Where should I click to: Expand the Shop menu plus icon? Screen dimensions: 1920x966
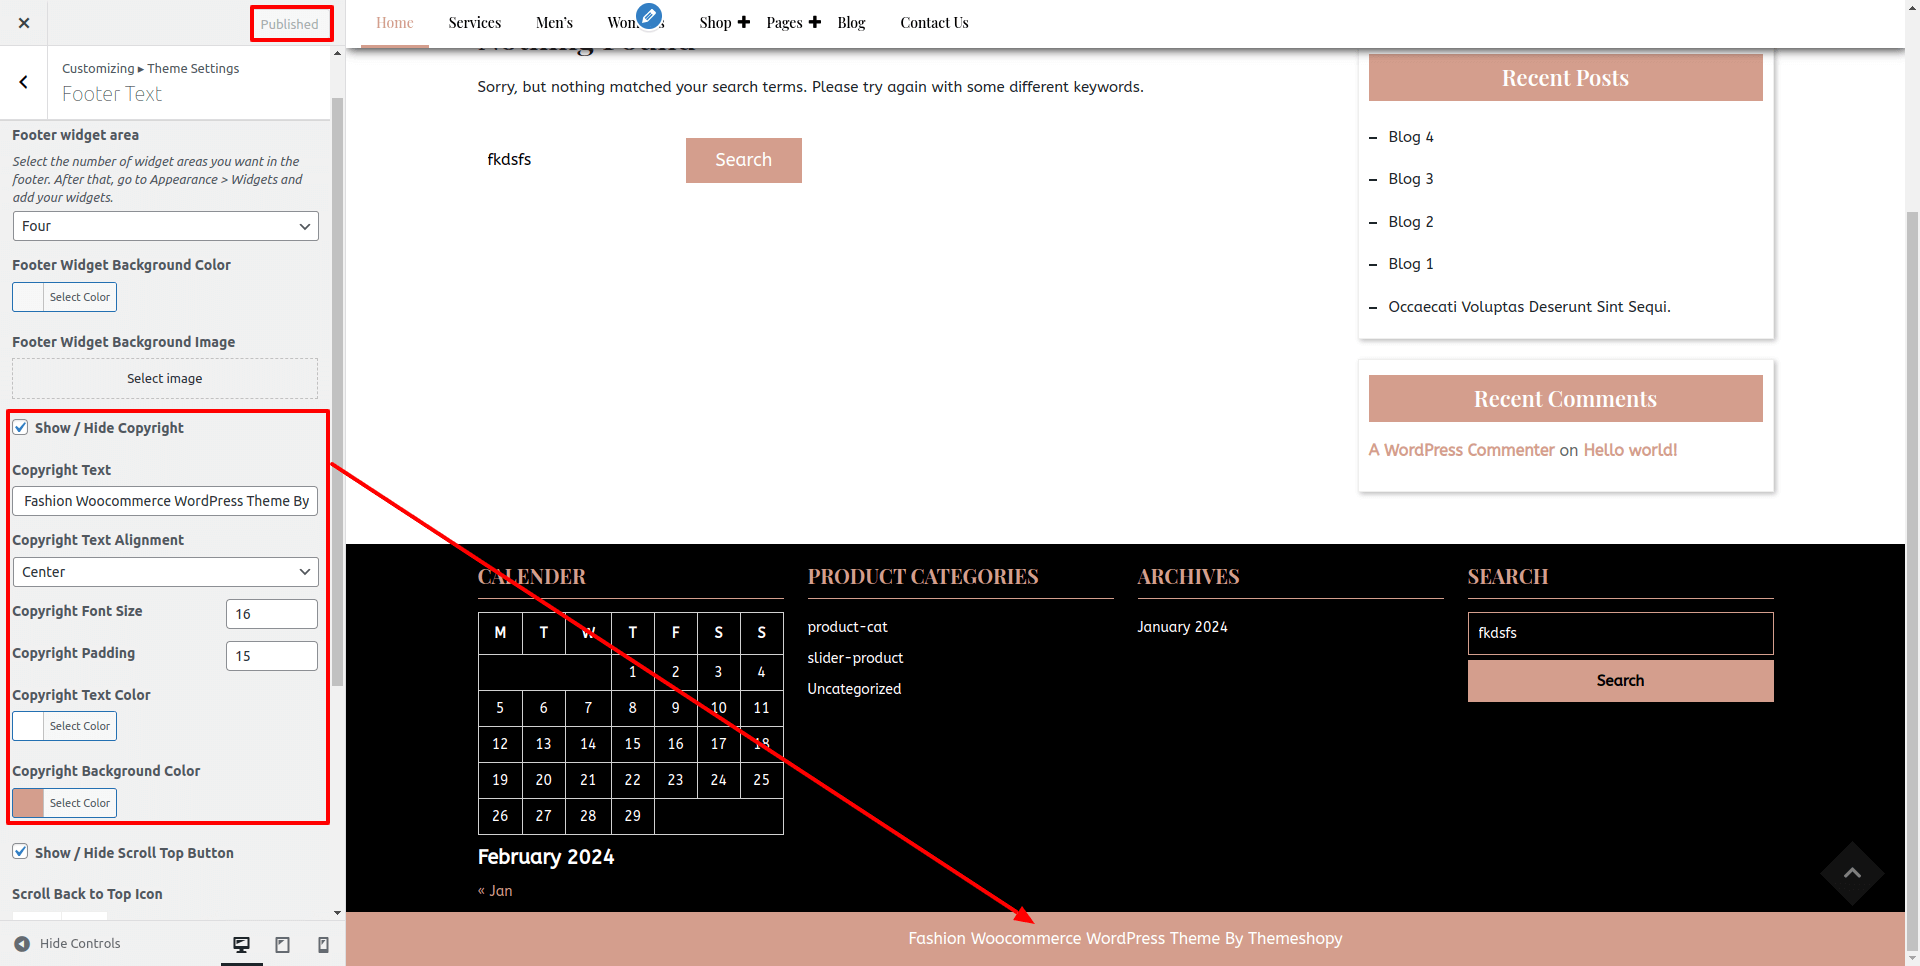[743, 22]
